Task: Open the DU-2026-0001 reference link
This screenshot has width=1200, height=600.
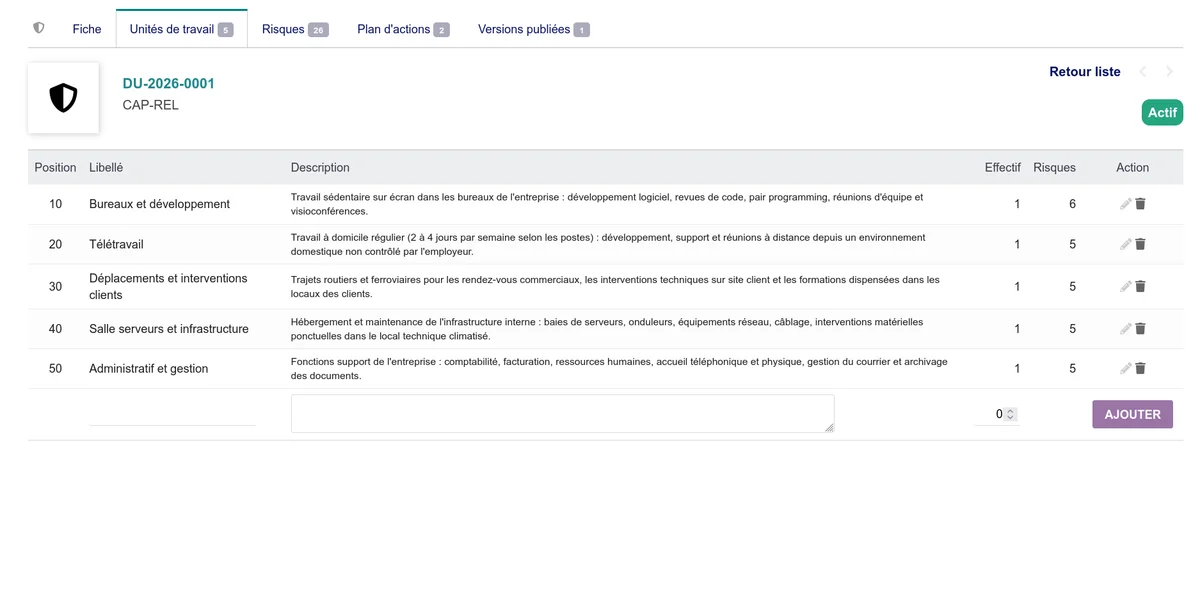Action: tap(169, 84)
